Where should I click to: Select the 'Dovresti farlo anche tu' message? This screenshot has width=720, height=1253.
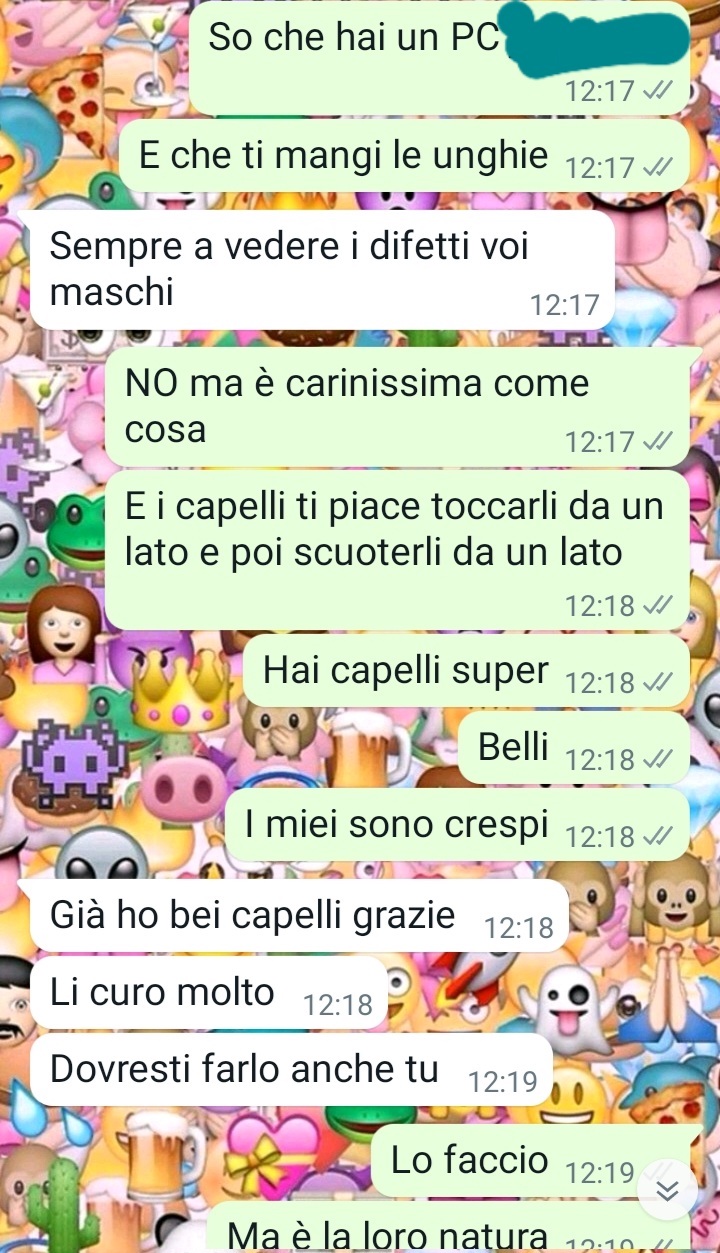(291, 1069)
